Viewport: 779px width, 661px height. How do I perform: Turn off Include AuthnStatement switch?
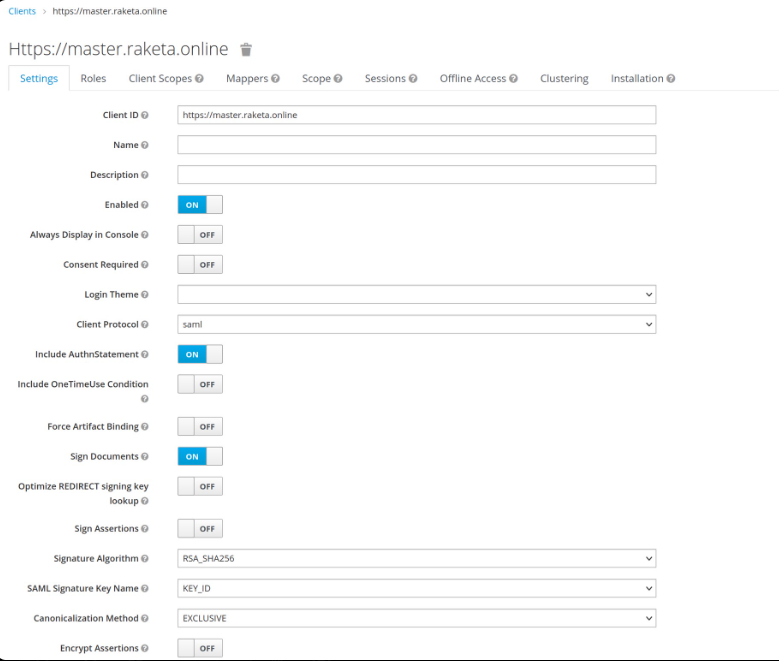pos(200,354)
